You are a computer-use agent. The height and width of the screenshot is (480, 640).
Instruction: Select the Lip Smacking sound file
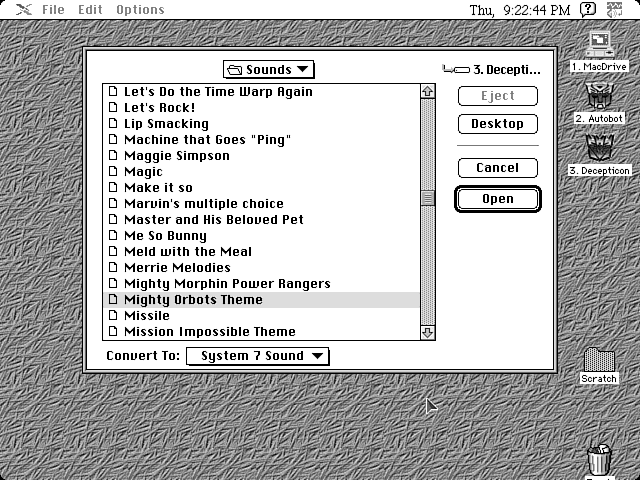tap(261, 124)
